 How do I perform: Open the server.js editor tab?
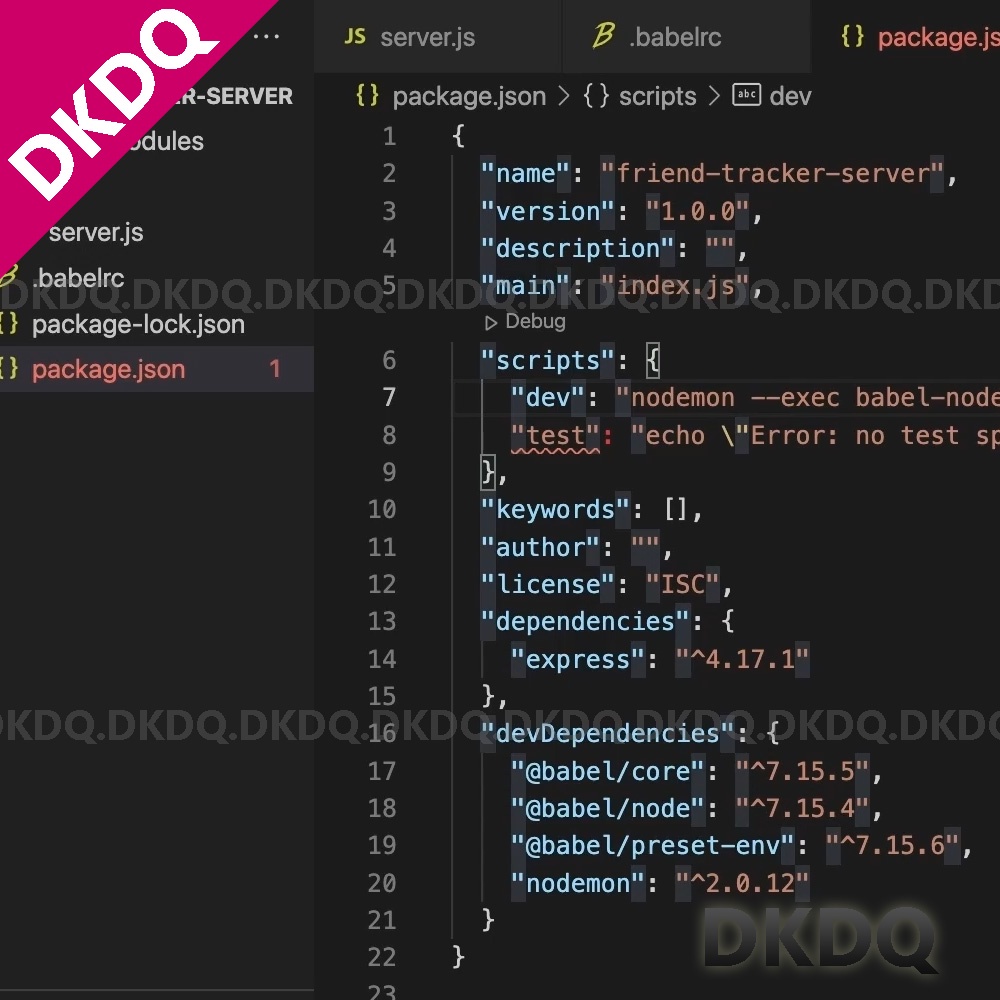tap(438, 36)
